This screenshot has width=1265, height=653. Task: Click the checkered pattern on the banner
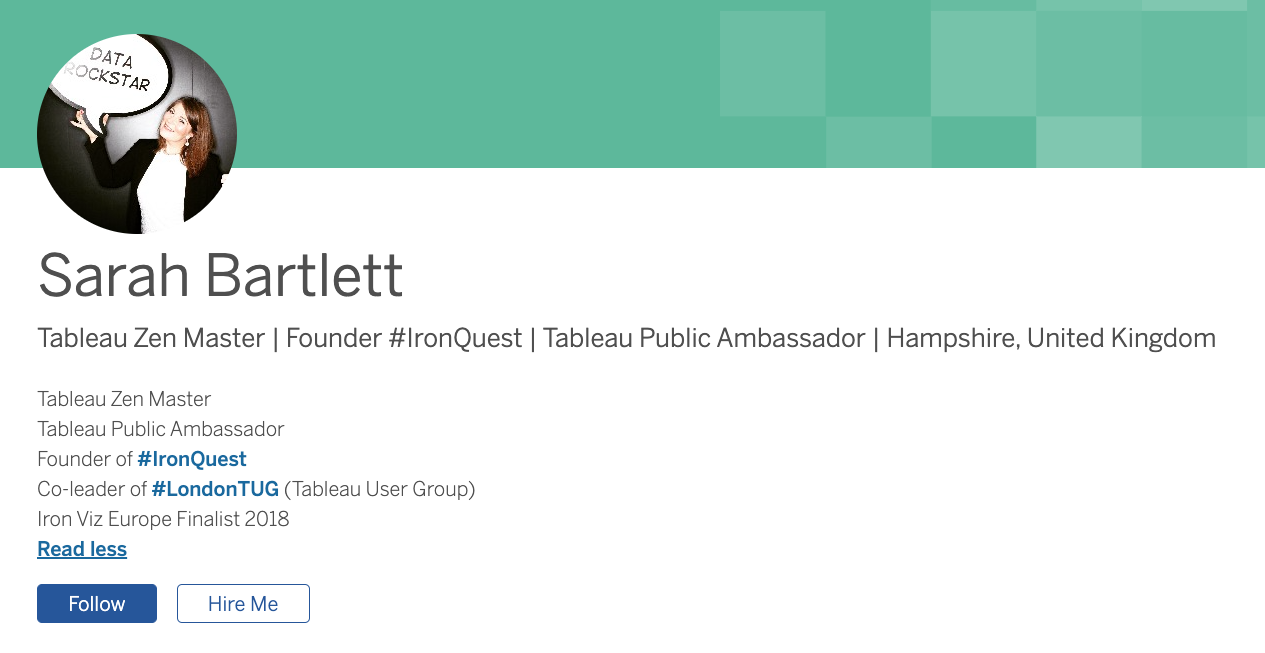(990, 85)
